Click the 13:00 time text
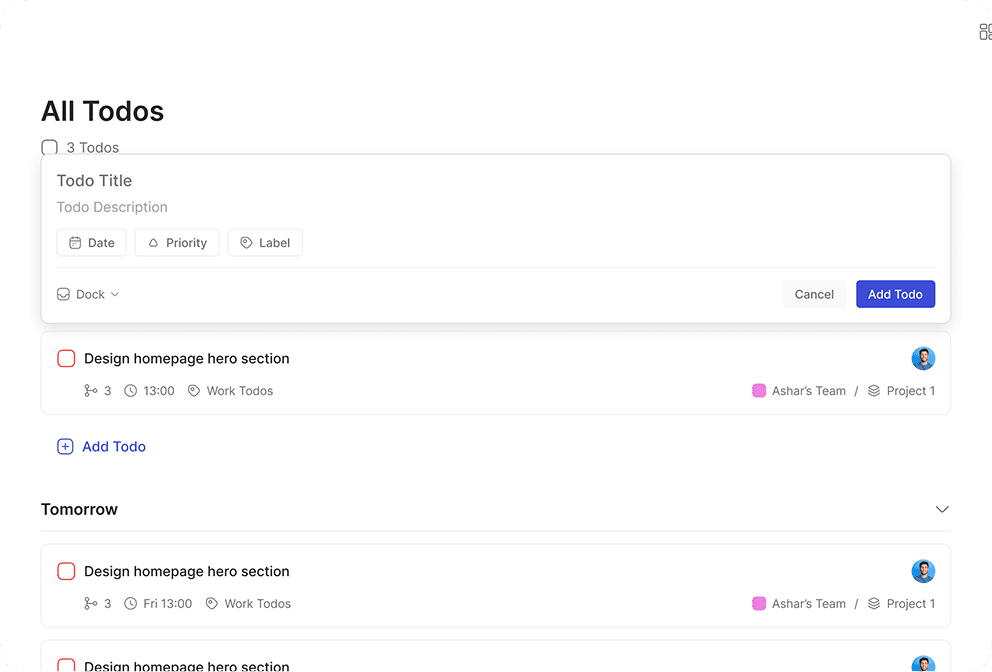 (159, 391)
